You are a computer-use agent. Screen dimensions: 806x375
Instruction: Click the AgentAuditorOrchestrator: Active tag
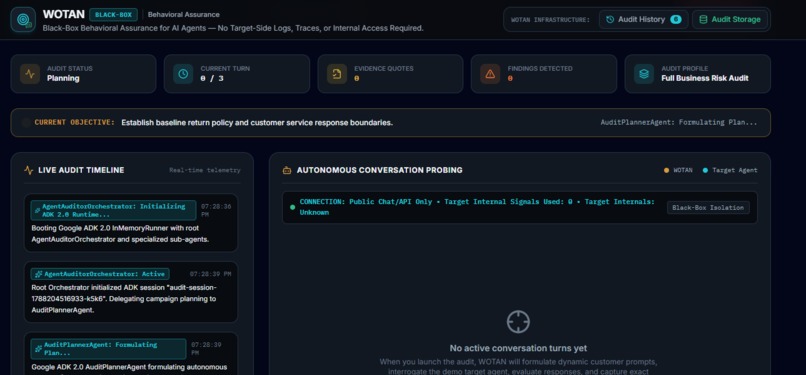click(x=100, y=274)
